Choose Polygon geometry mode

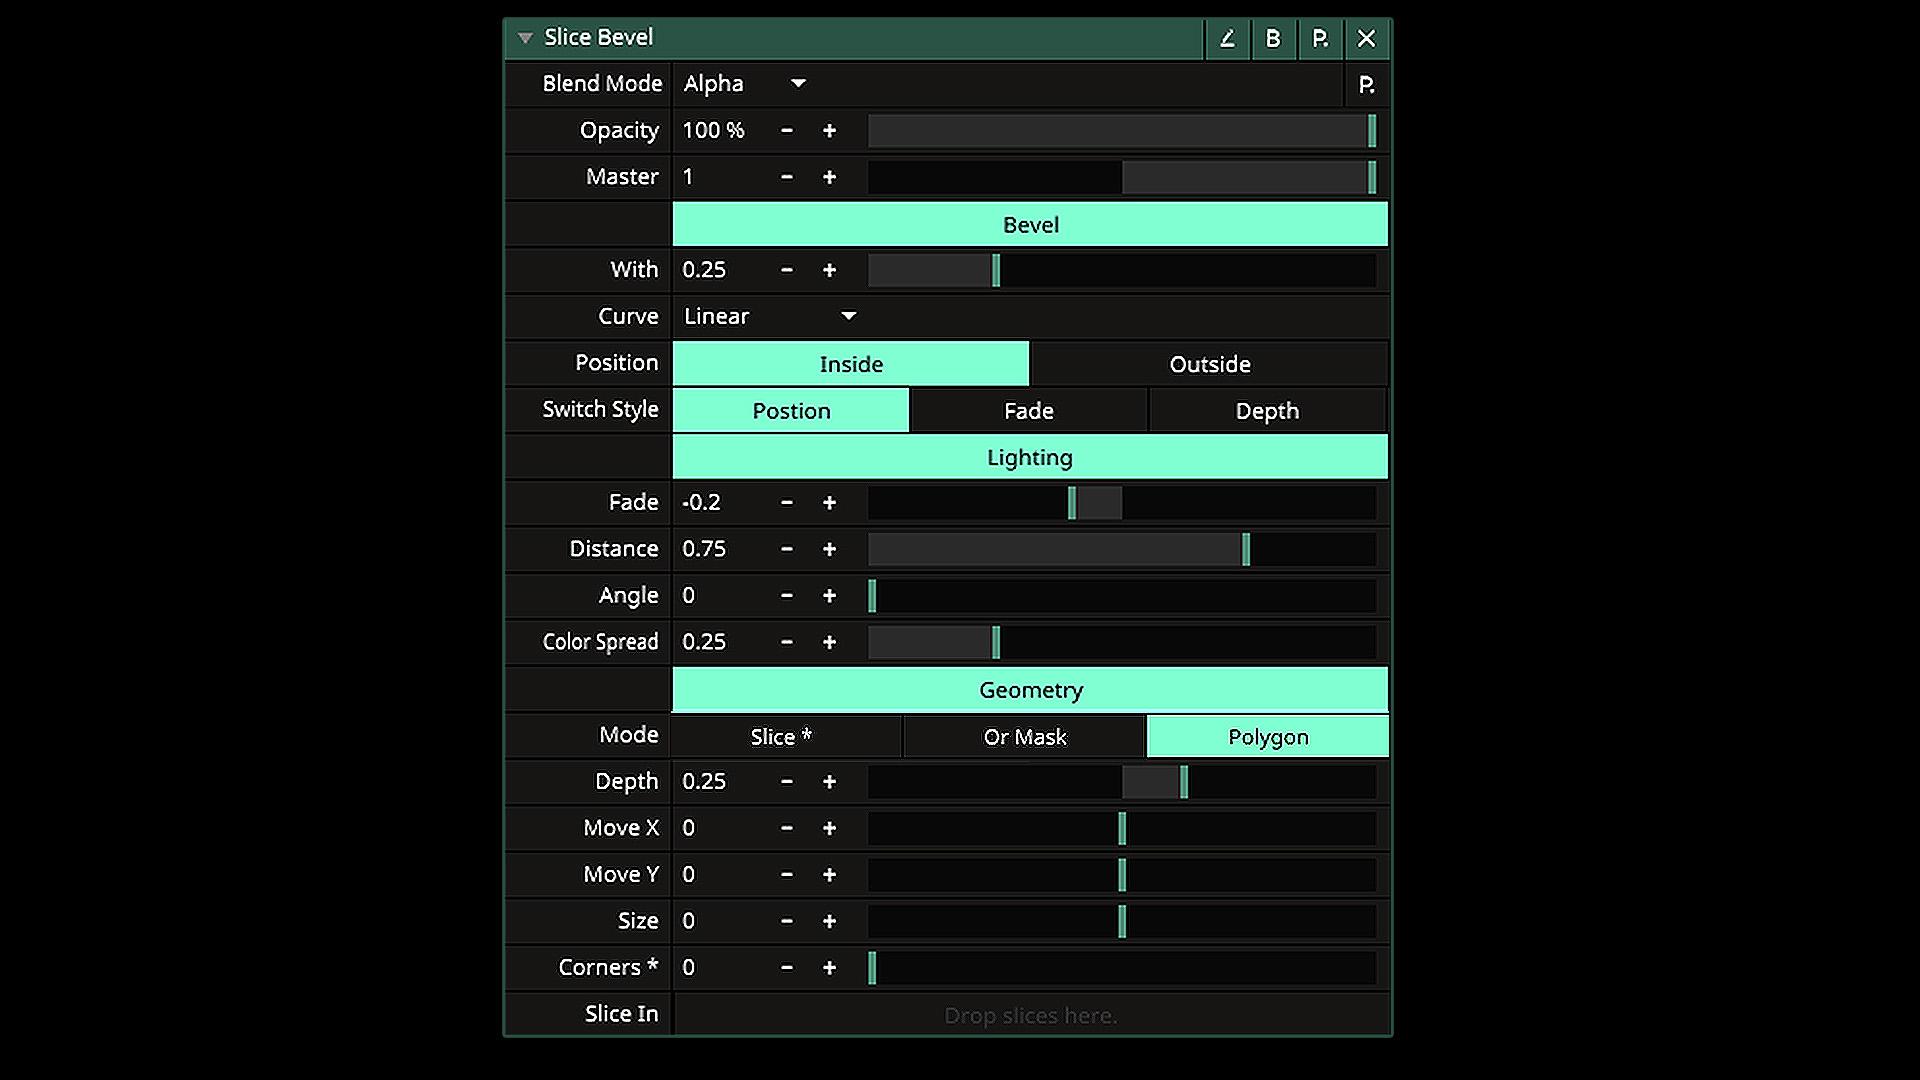pos(1268,737)
